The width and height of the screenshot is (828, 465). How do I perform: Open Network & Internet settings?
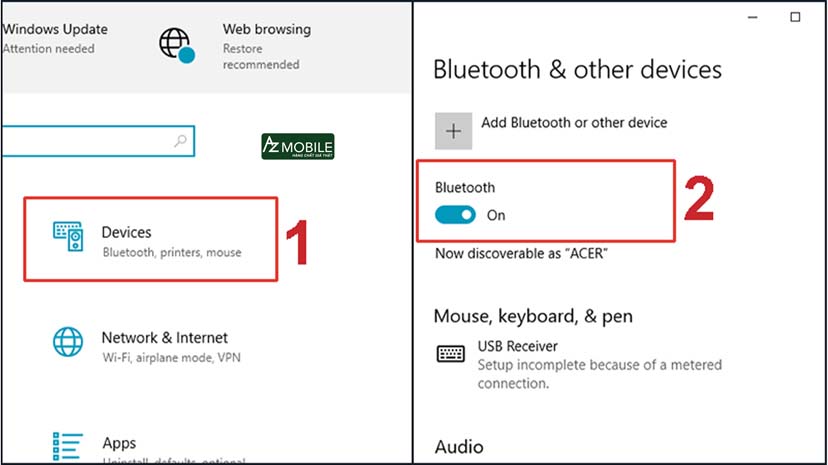(x=164, y=346)
